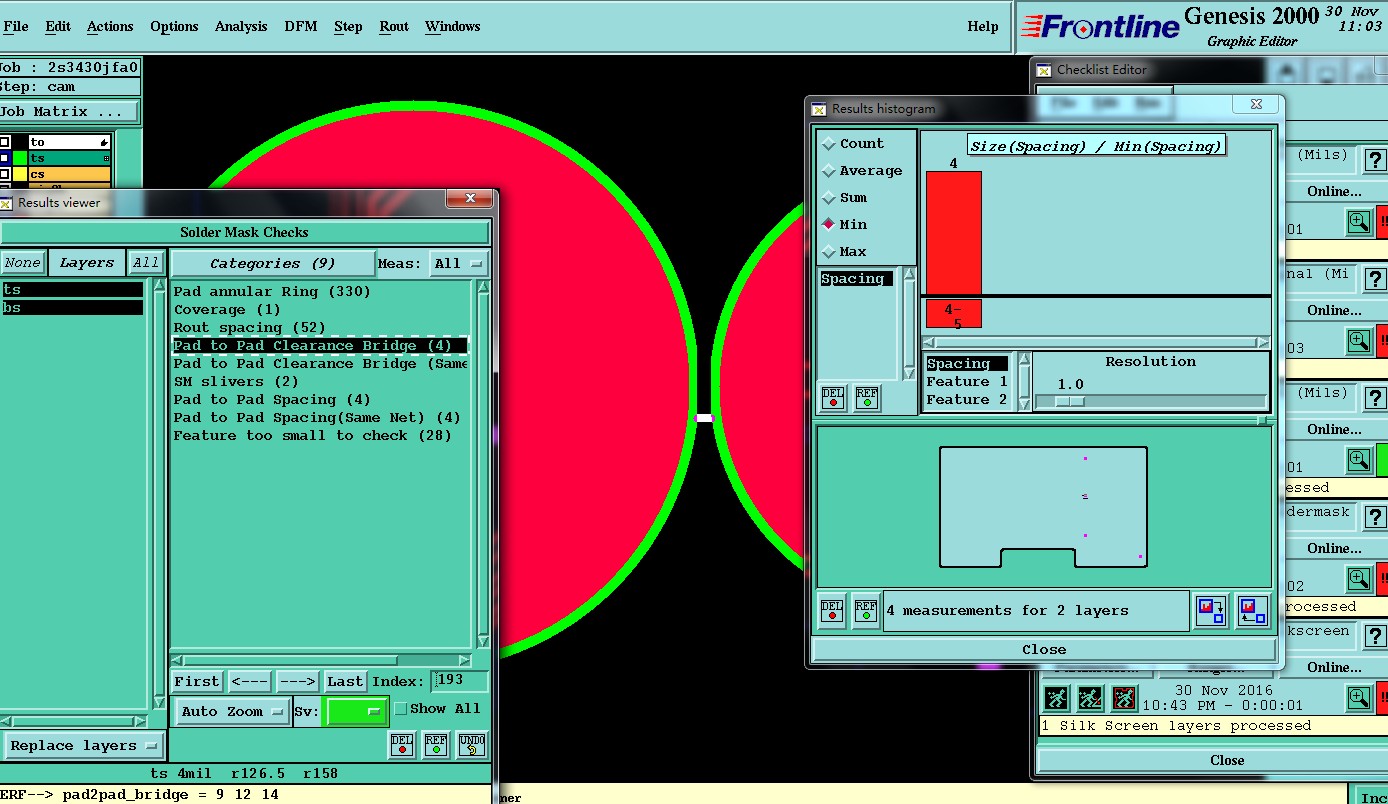The width and height of the screenshot is (1388, 804).
Task: Click the yellow color swatch of layer 'cs'
Action: (x=20, y=174)
